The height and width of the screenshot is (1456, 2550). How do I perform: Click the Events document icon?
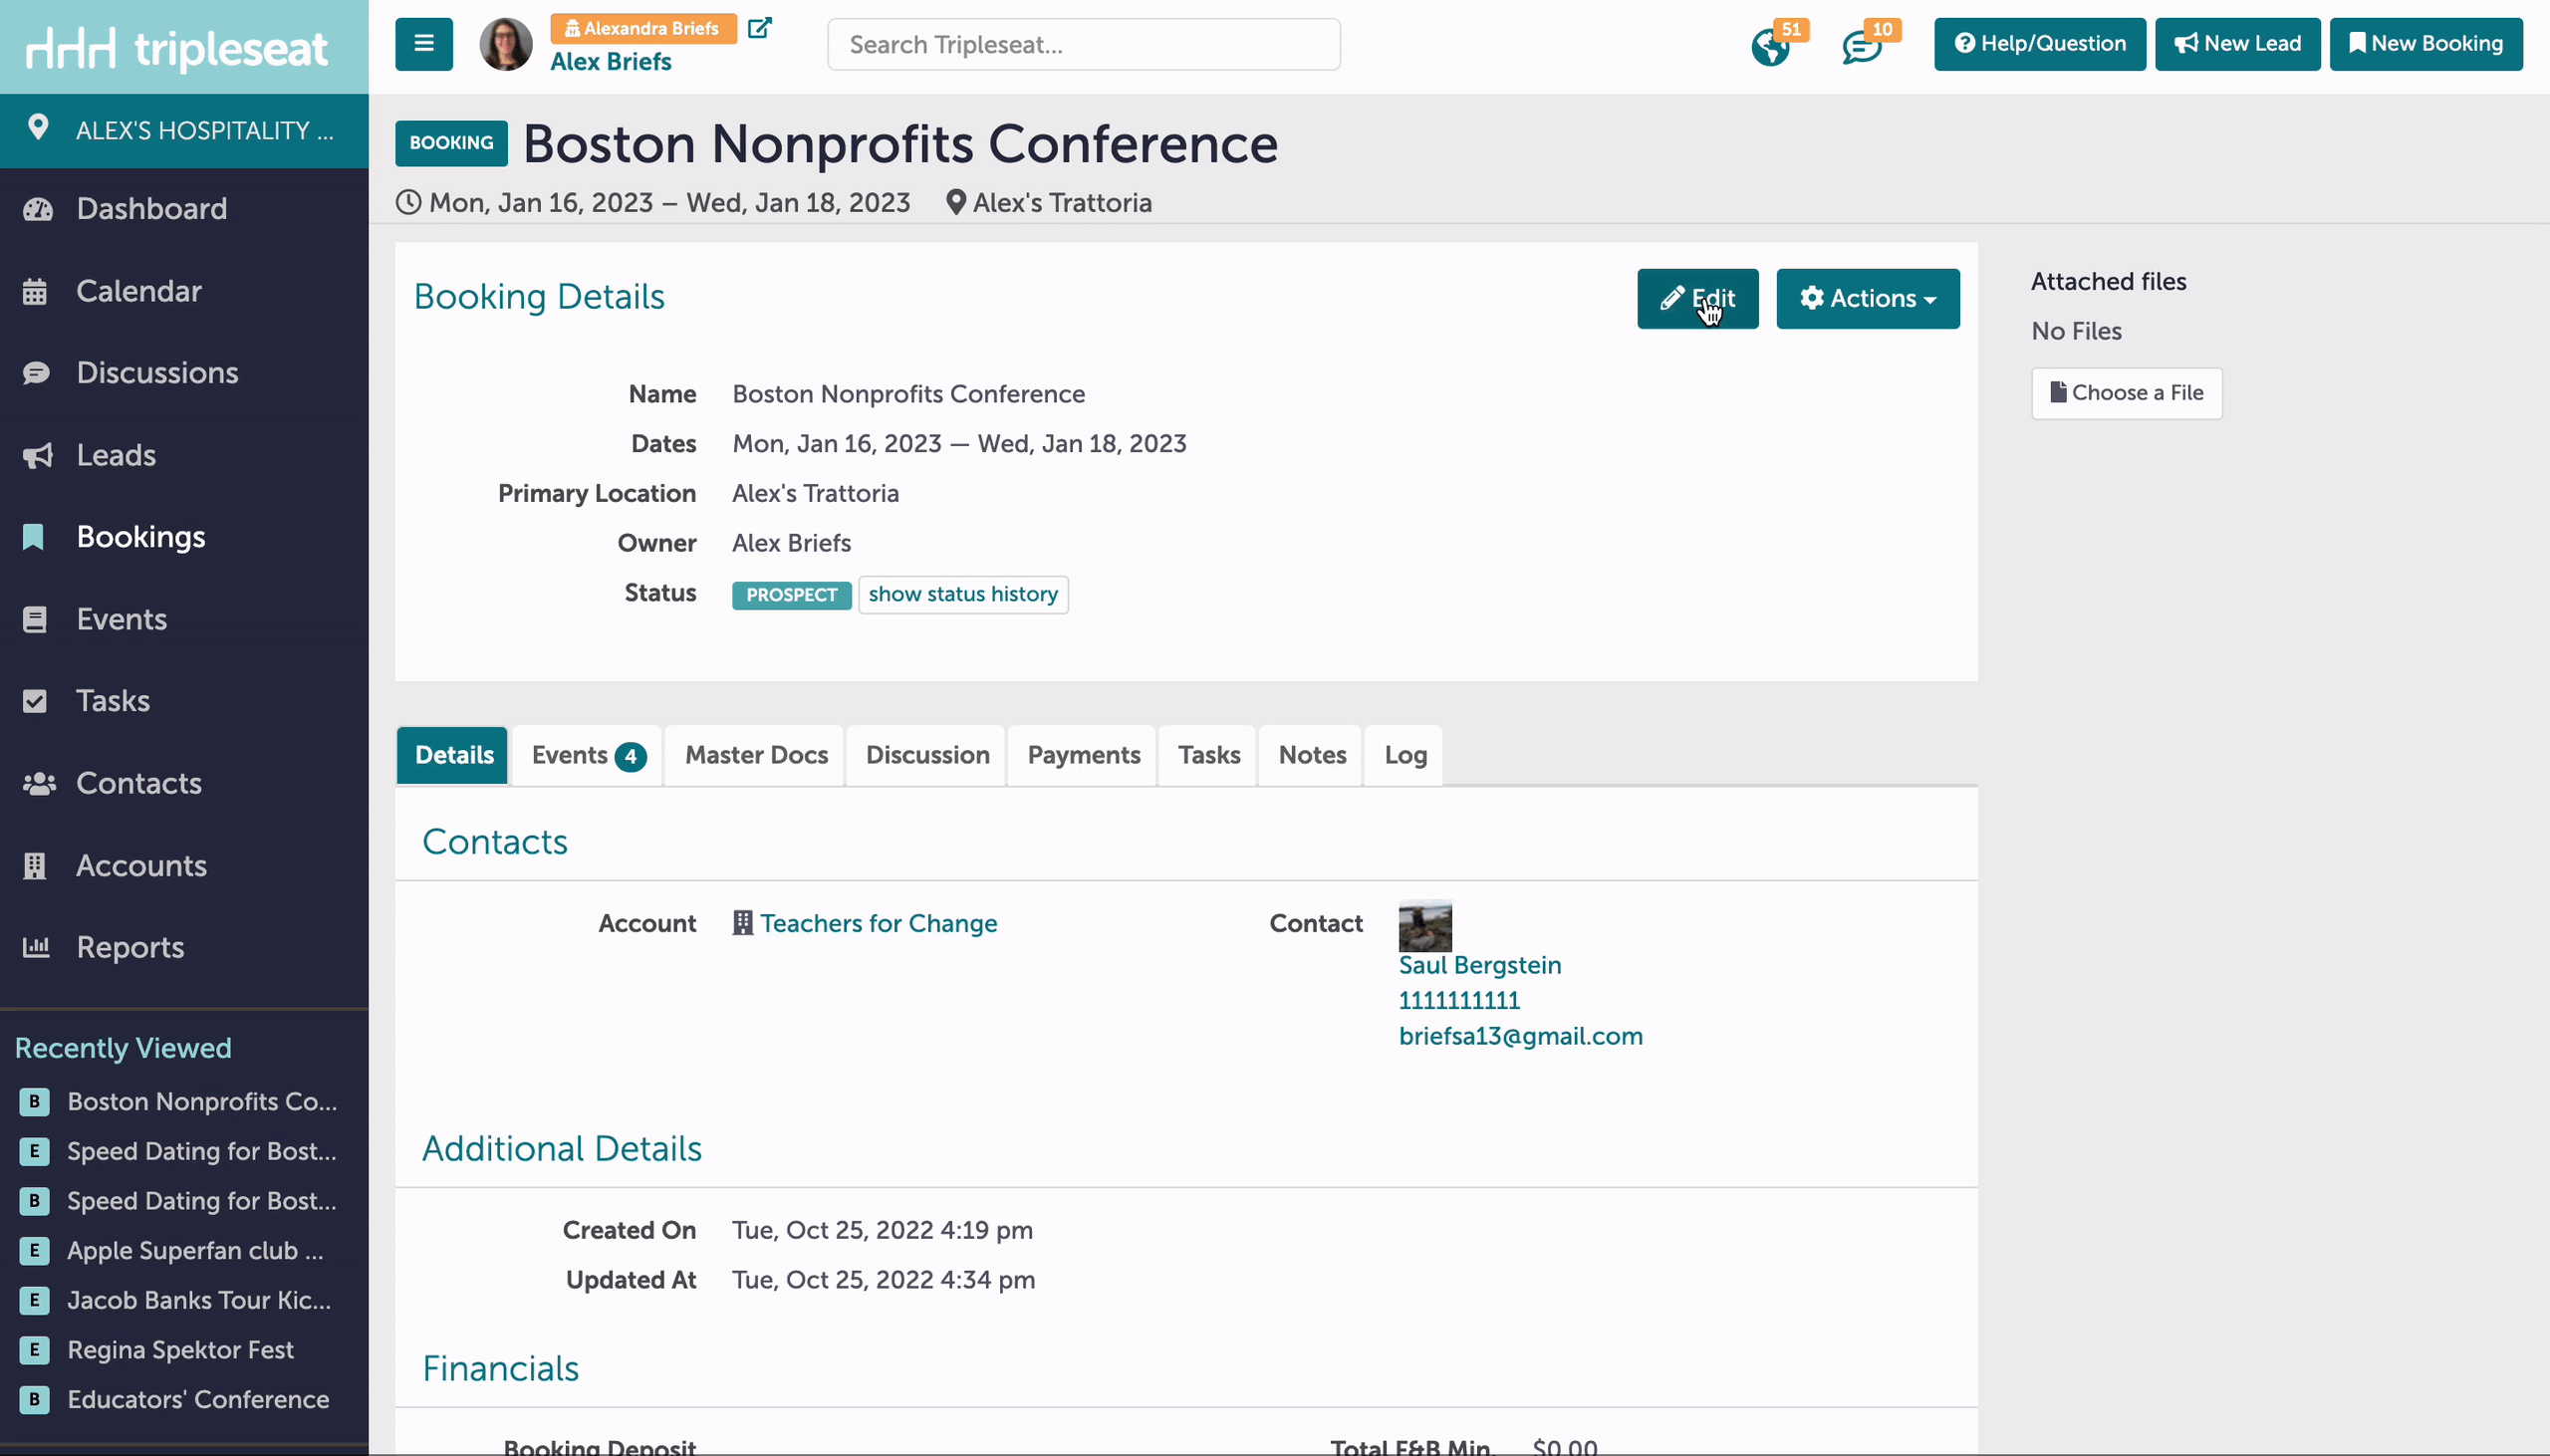(x=35, y=620)
